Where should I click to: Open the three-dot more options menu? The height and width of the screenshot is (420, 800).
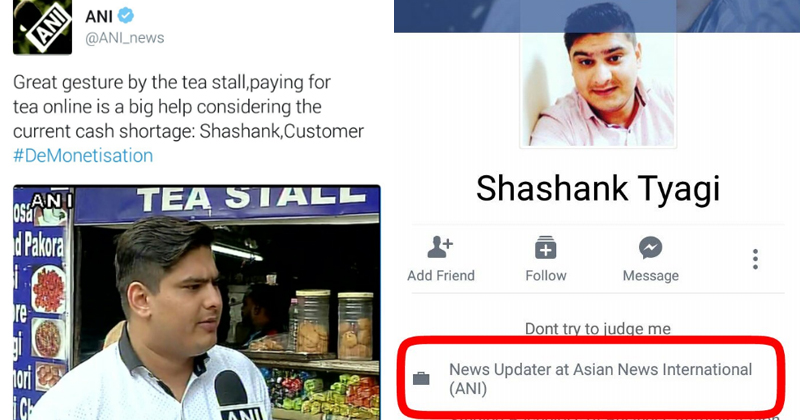[756, 259]
